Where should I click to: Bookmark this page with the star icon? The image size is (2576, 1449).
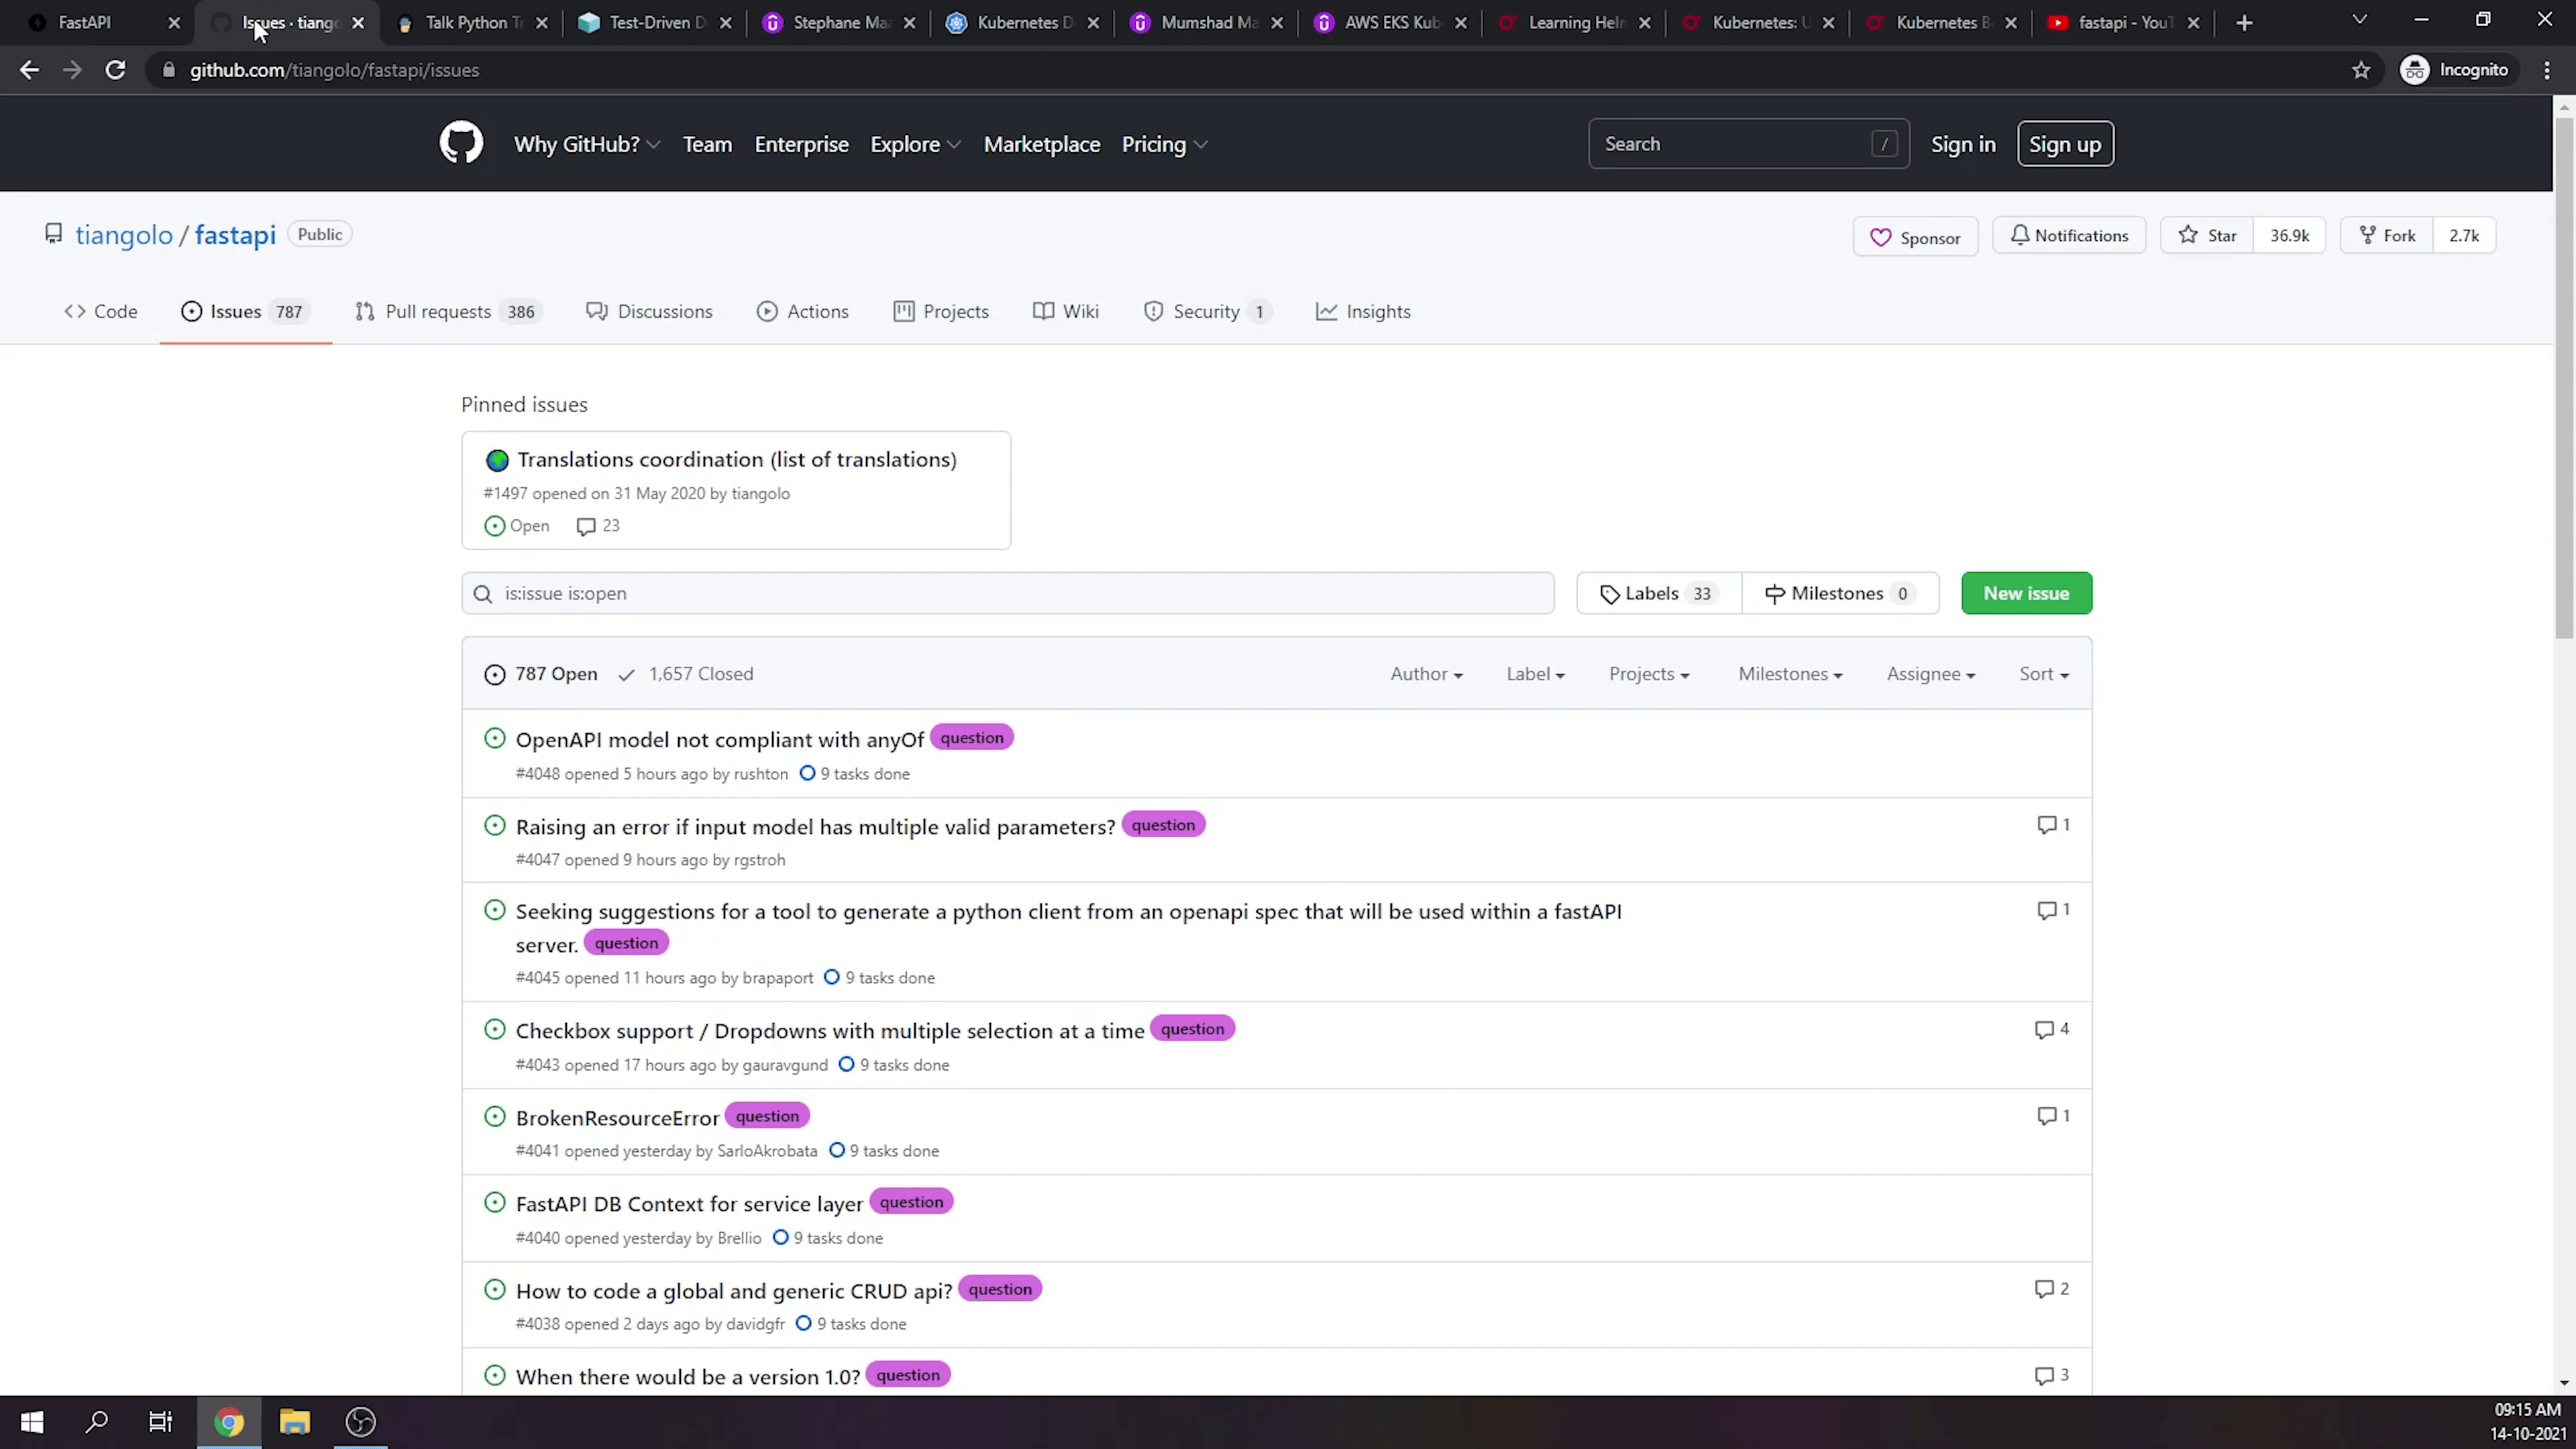pos(2361,70)
